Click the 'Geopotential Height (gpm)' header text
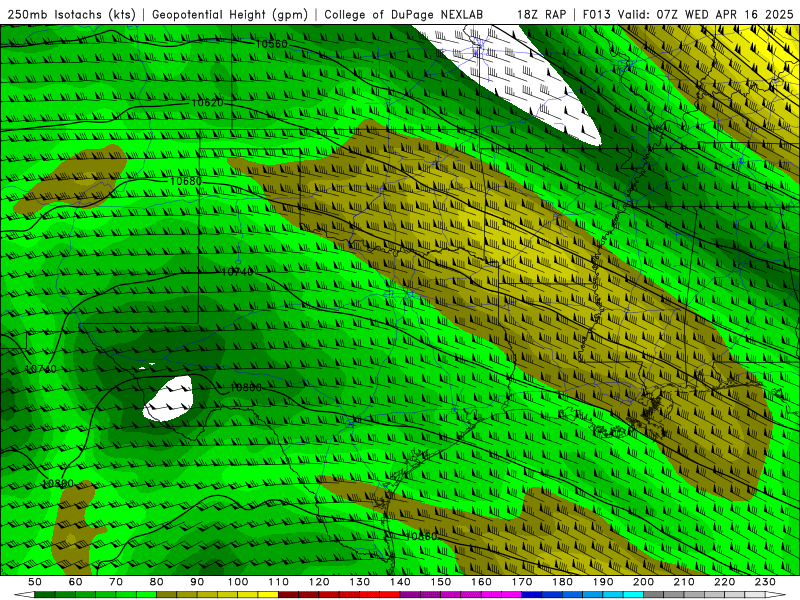Image resolution: width=800 pixels, height=600 pixels. click(x=230, y=14)
